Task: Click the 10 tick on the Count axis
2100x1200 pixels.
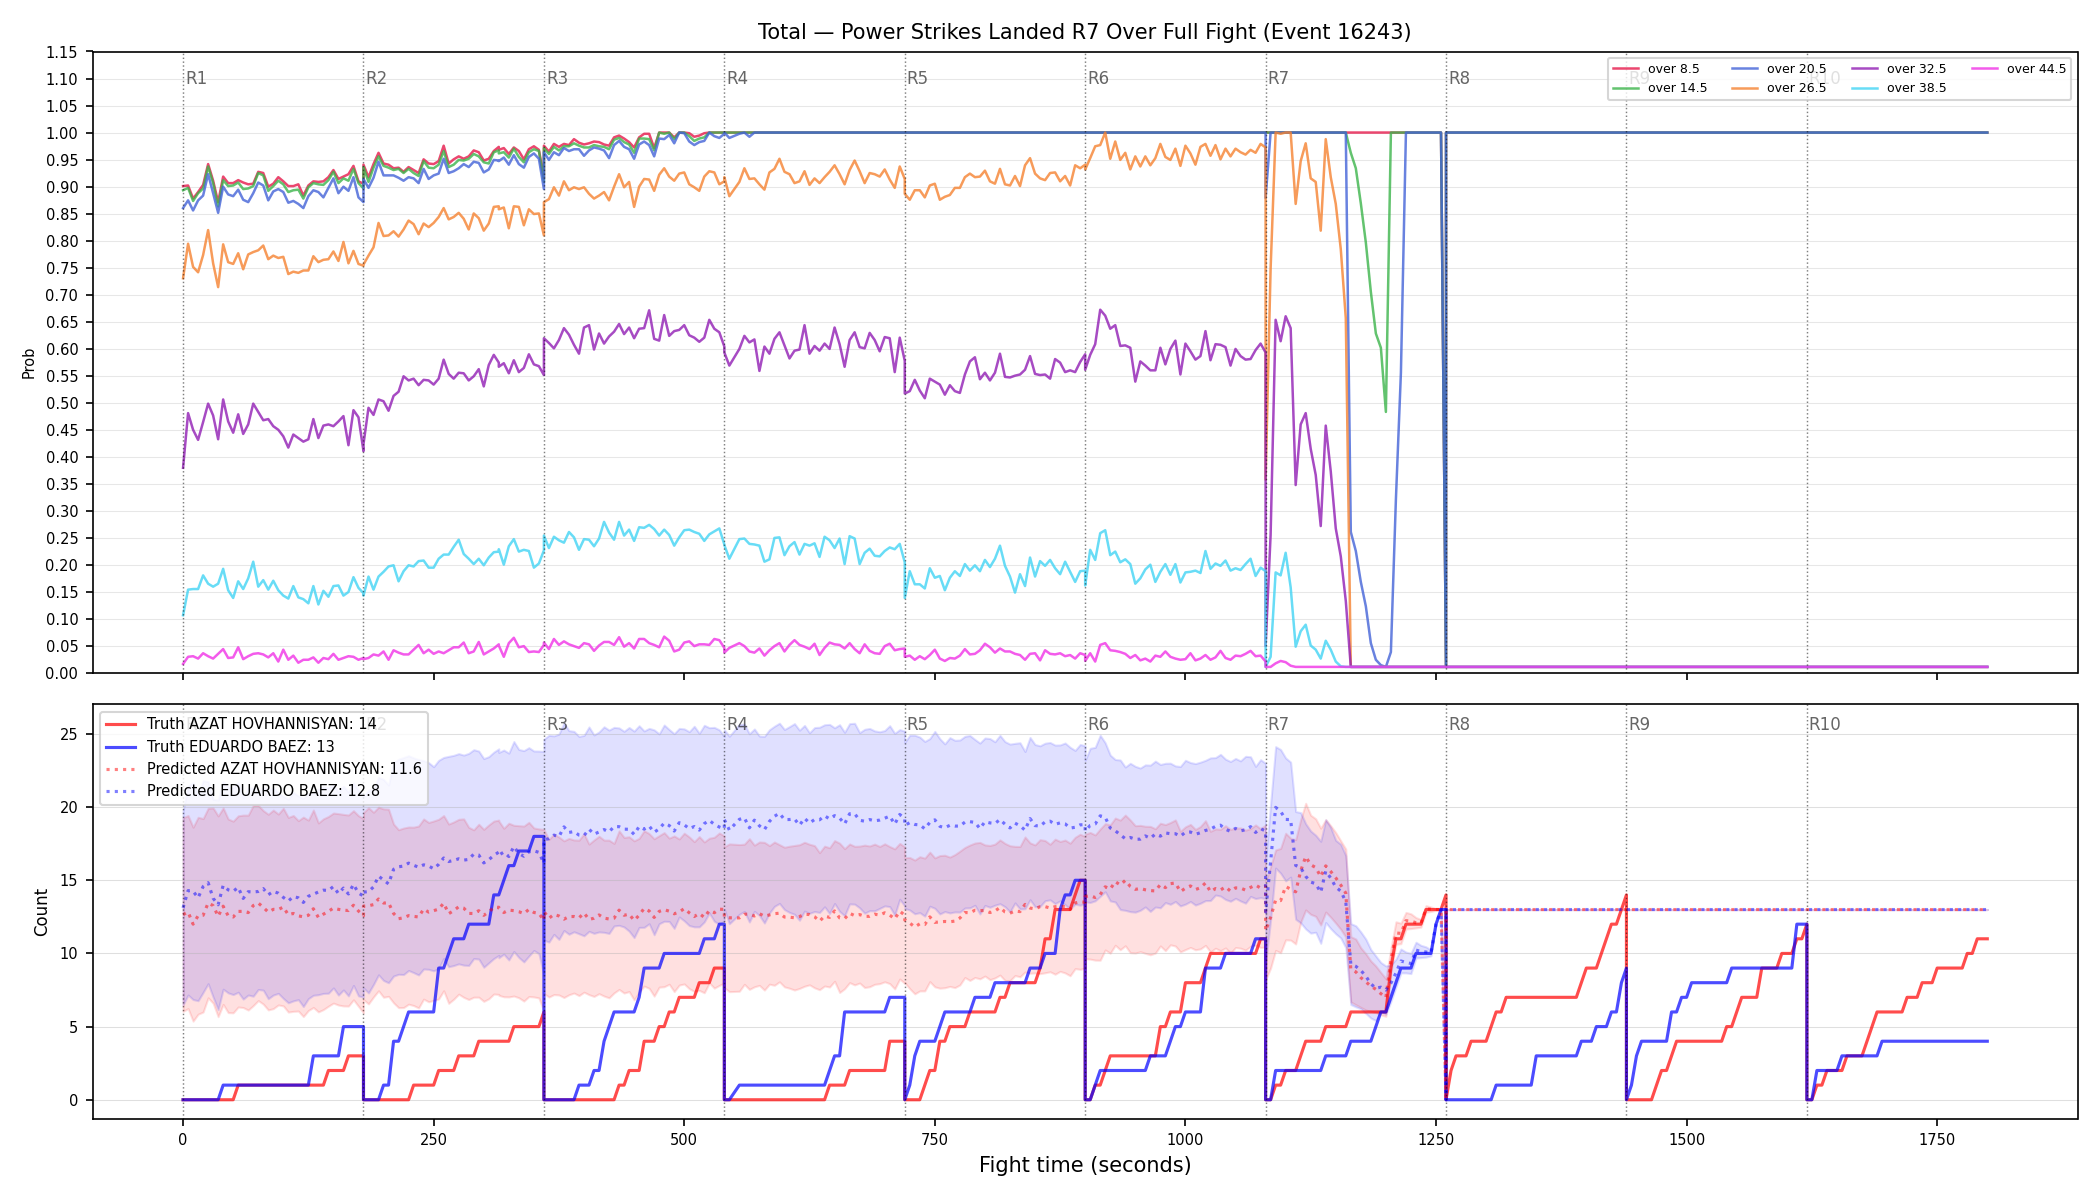Action: point(69,953)
